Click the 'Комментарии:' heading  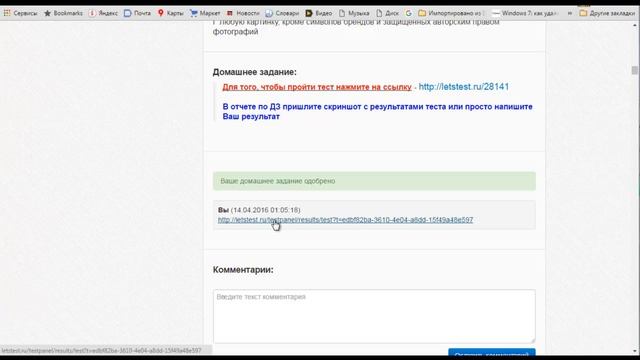pos(243,270)
